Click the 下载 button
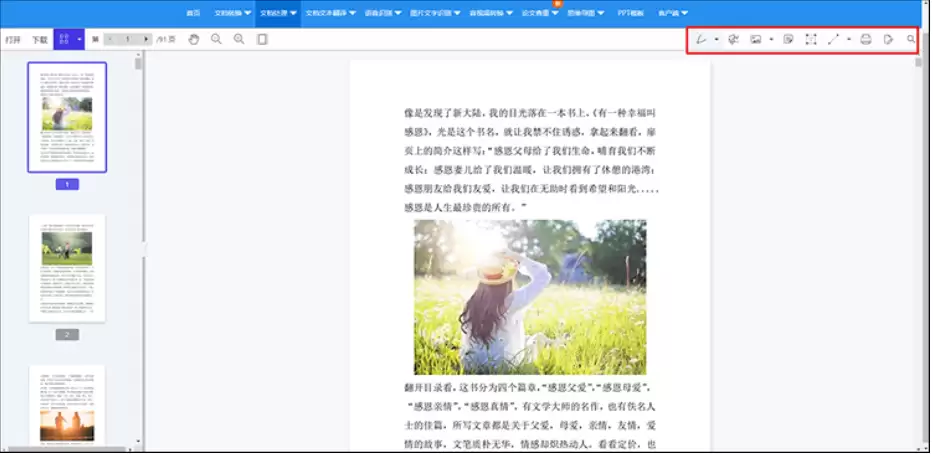The height and width of the screenshot is (454, 933). tap(39, 40)
